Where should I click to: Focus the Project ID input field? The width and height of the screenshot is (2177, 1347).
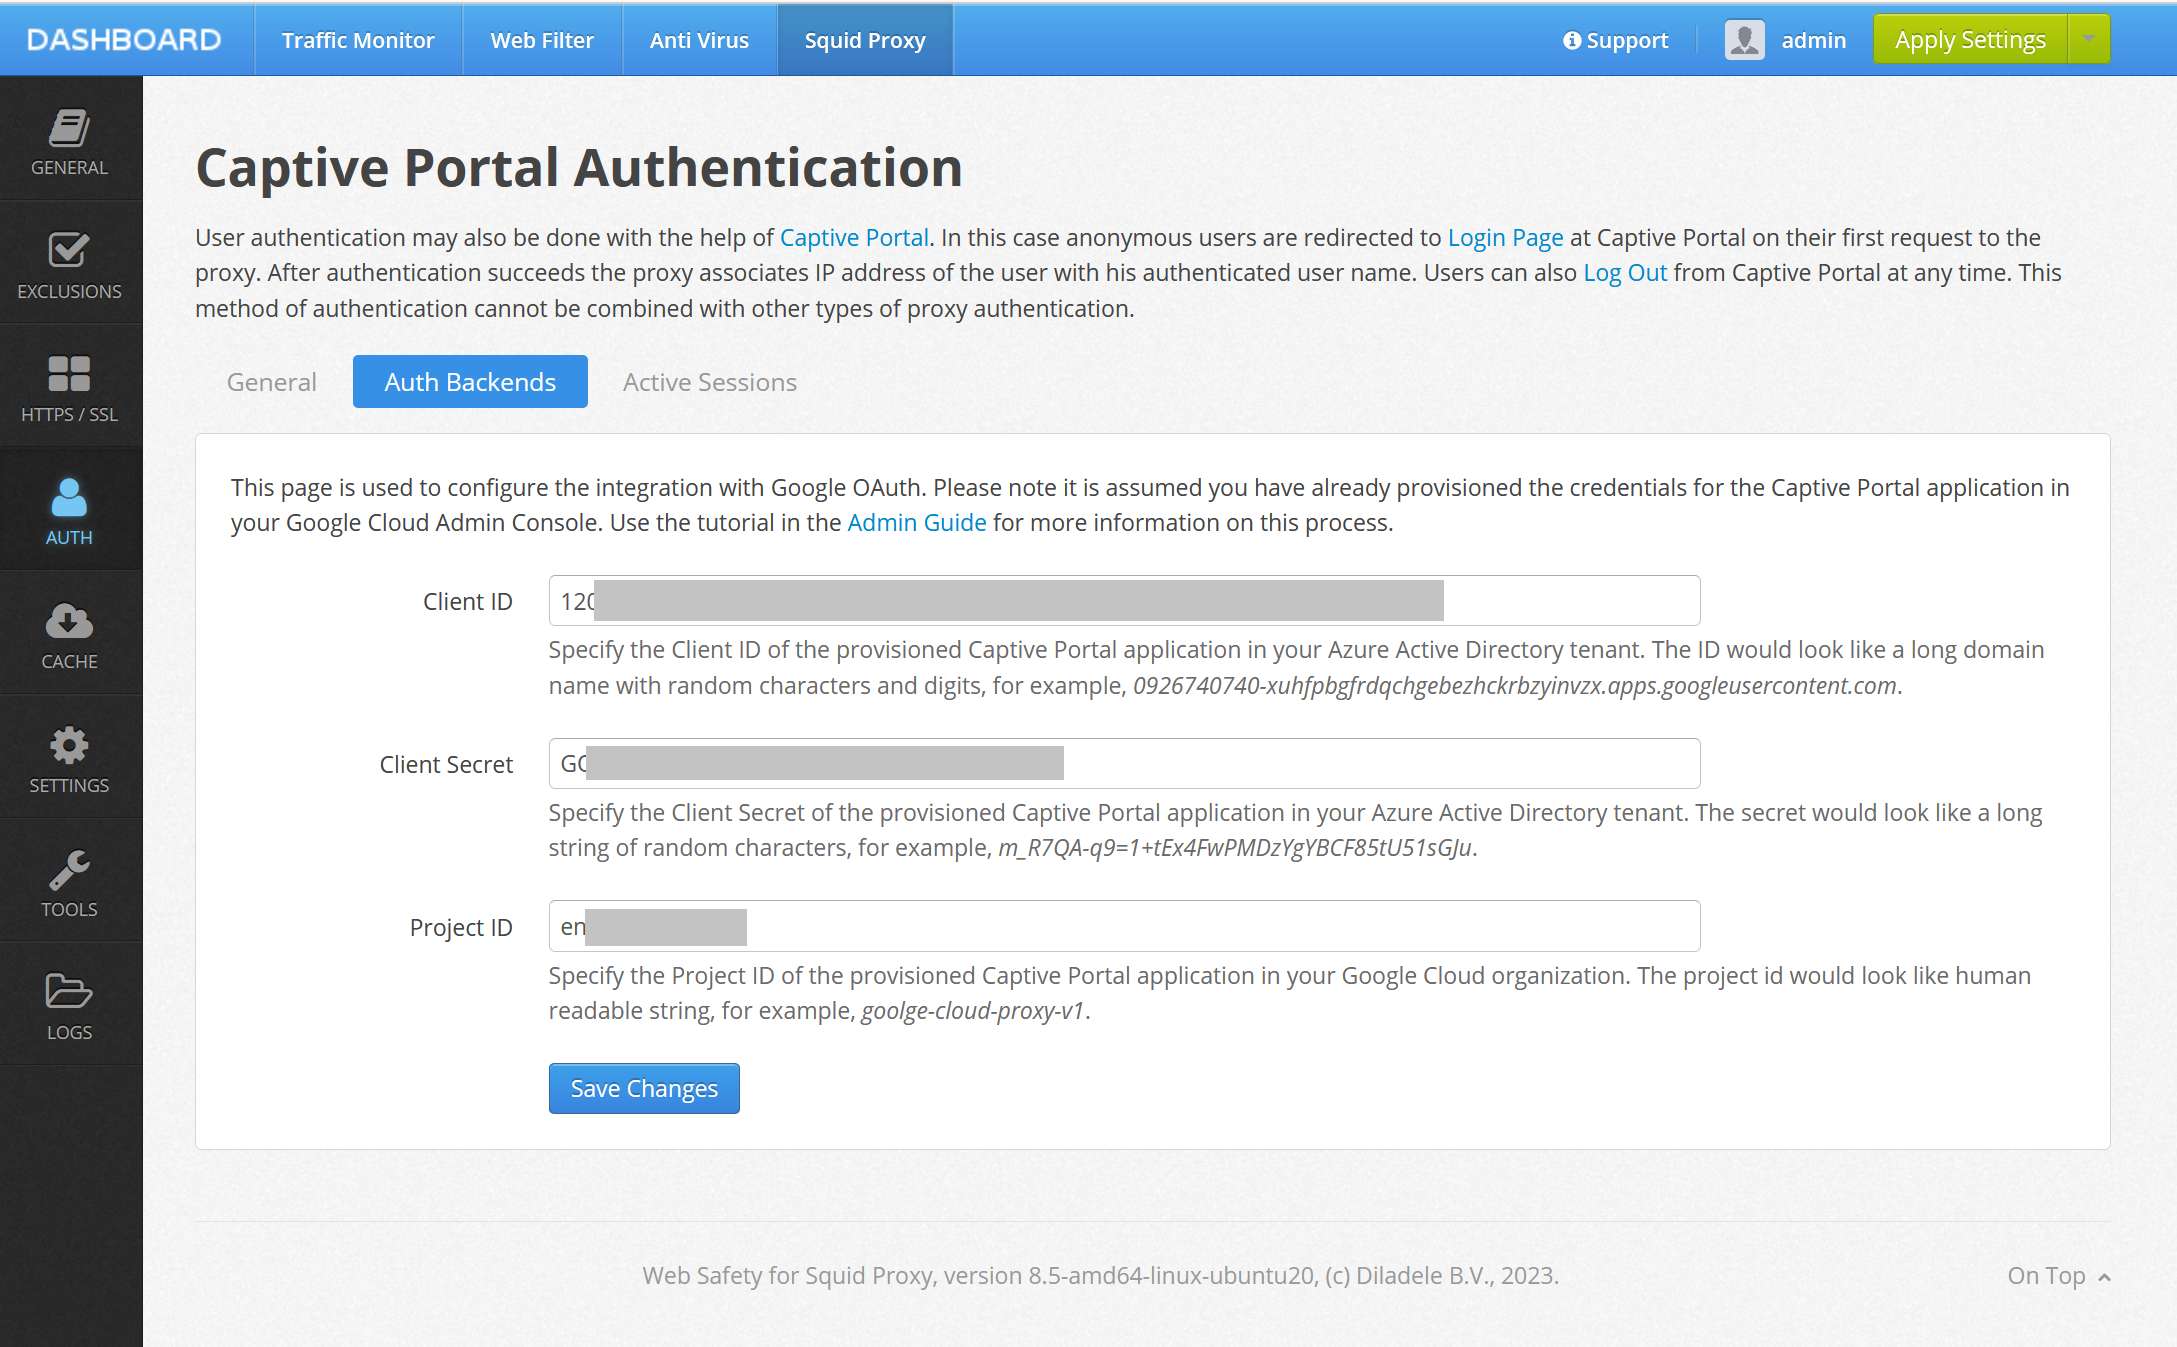[1124, 926]
